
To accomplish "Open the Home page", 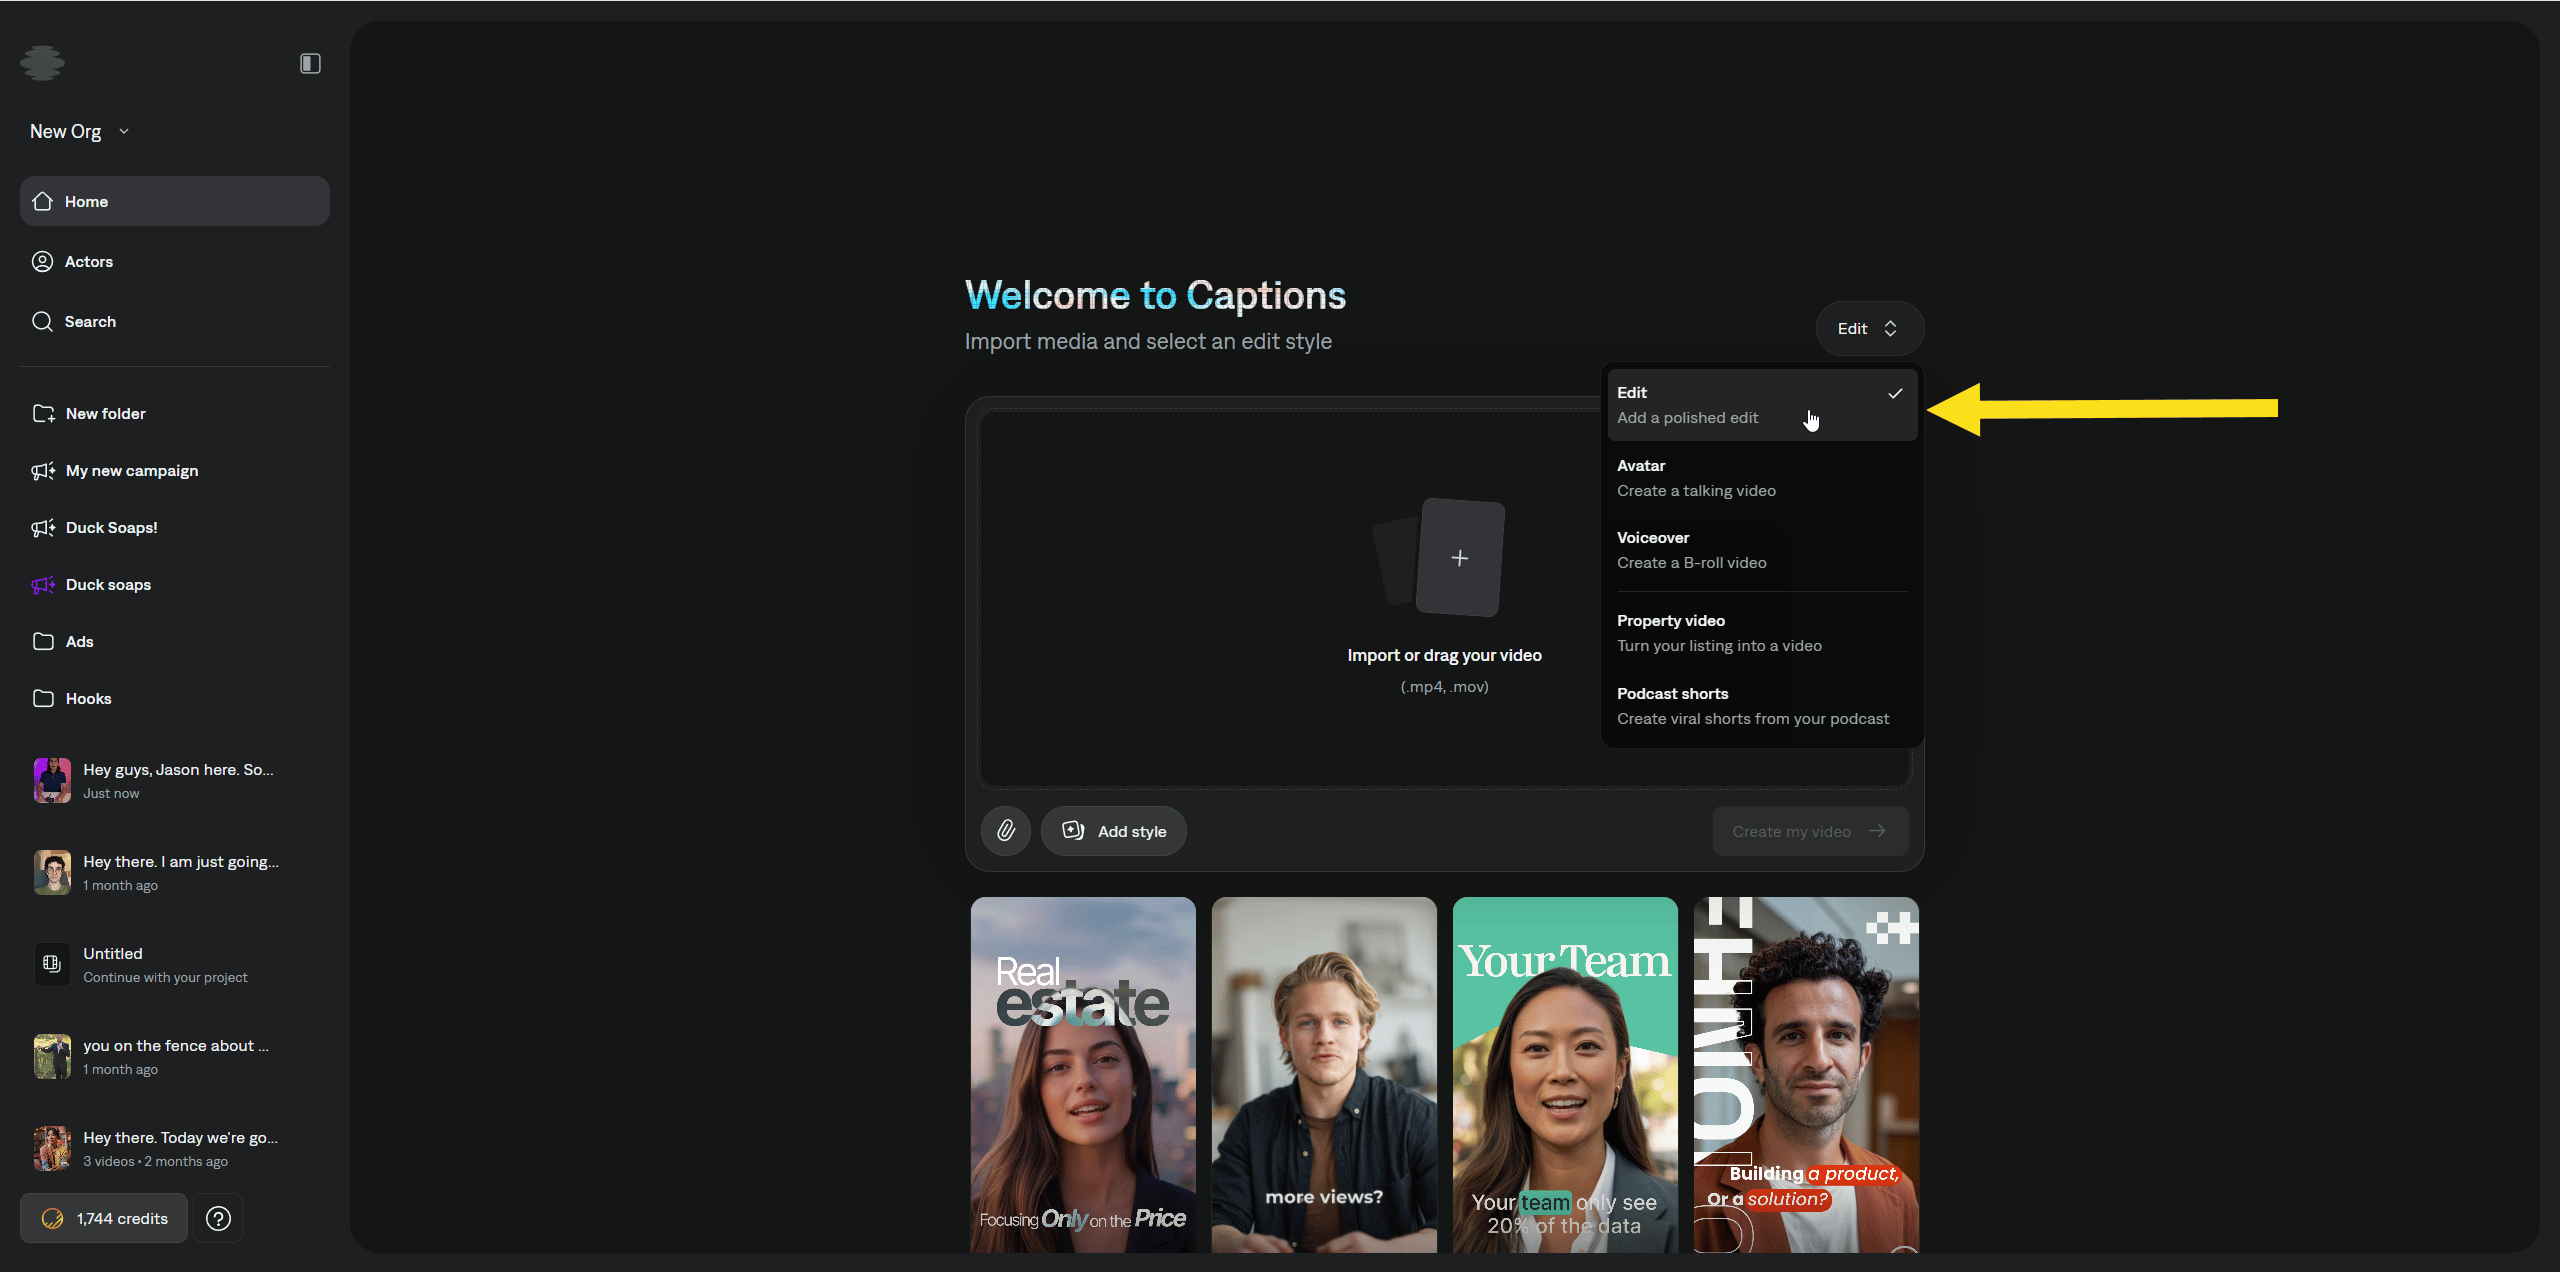I will coord(174,201).
